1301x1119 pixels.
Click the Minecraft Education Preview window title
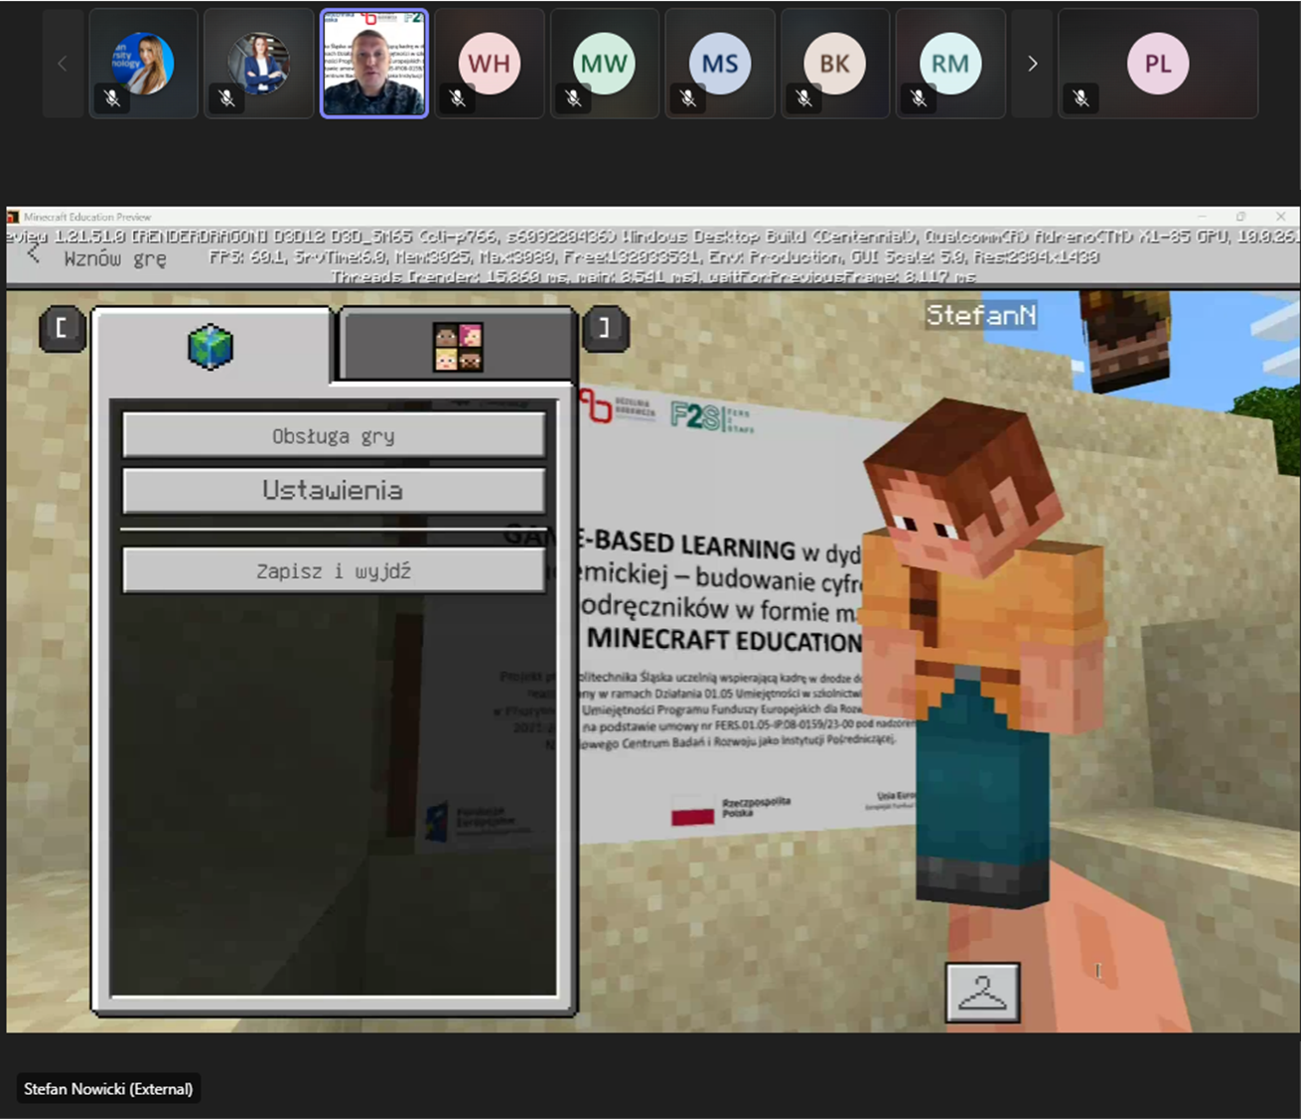click(x=87, y=216)
